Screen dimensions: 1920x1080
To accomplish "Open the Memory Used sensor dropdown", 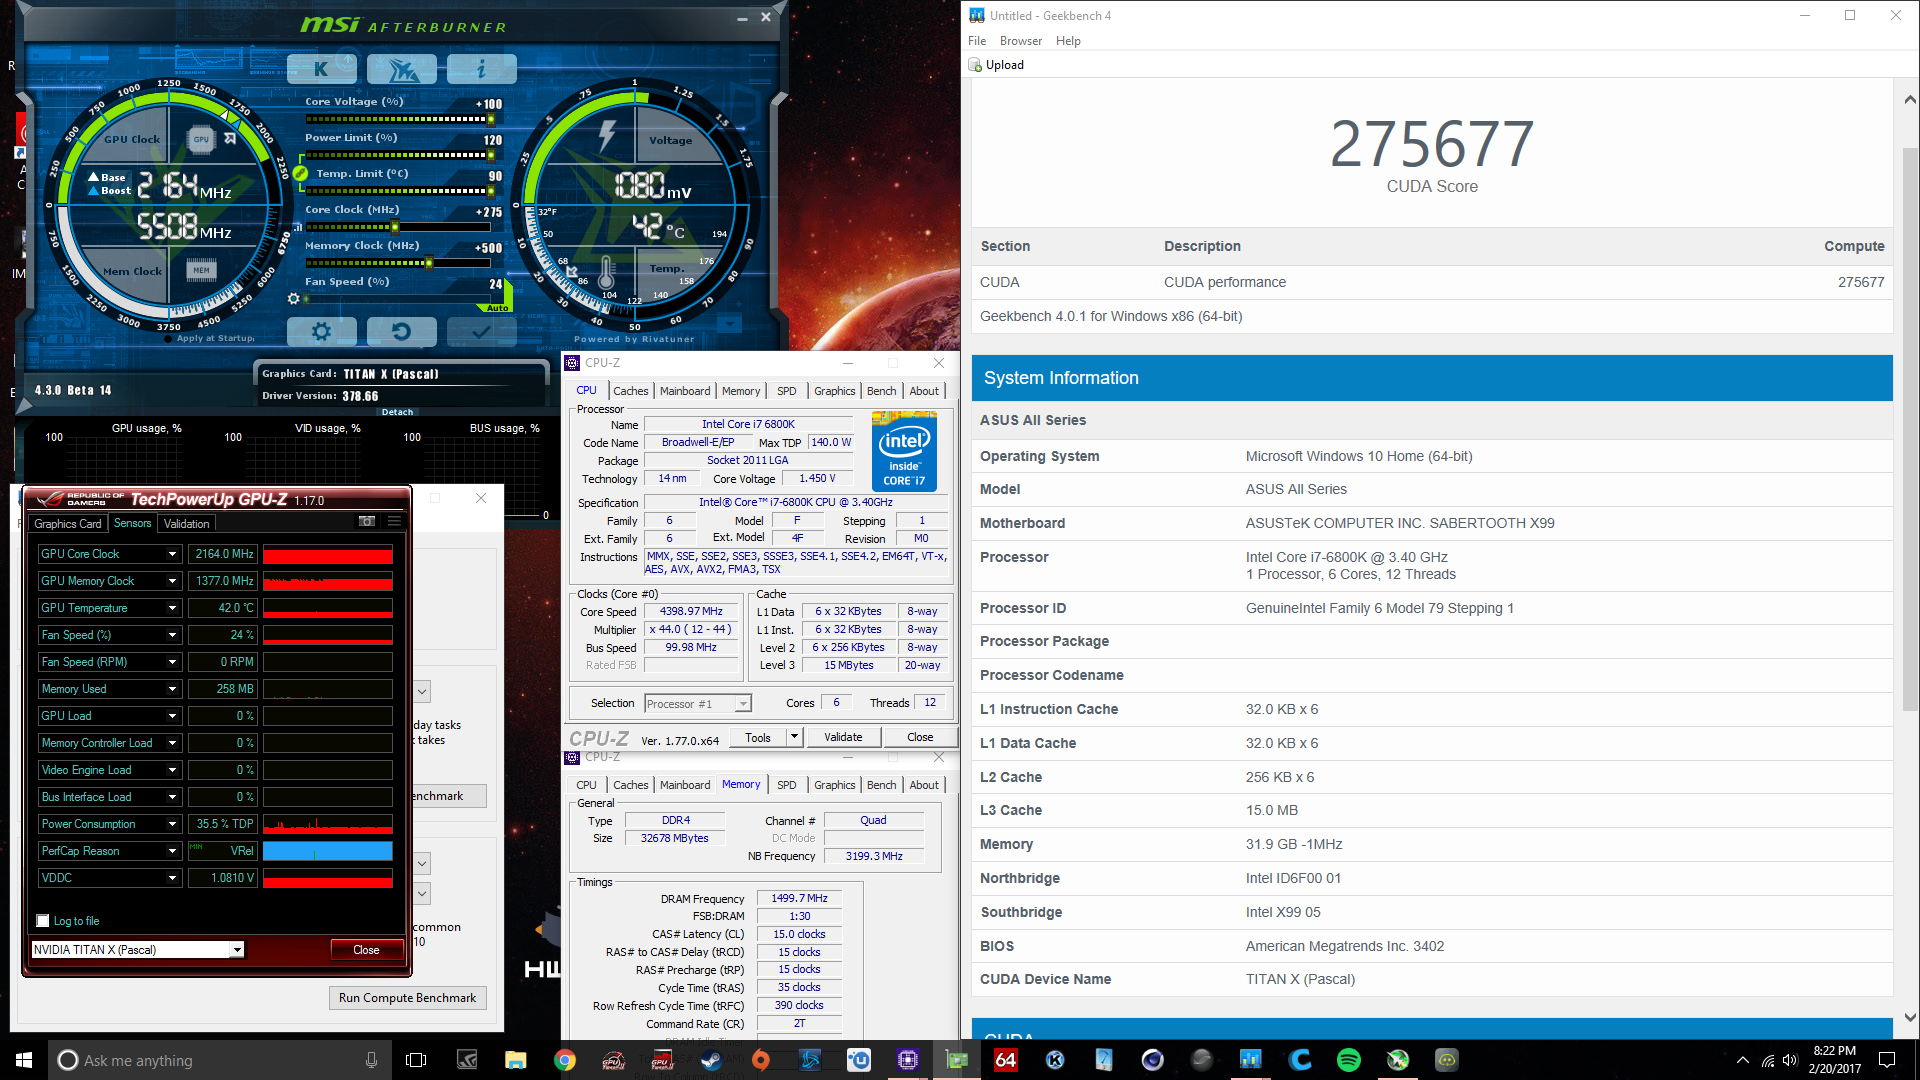I will click(x=172, y=689).
